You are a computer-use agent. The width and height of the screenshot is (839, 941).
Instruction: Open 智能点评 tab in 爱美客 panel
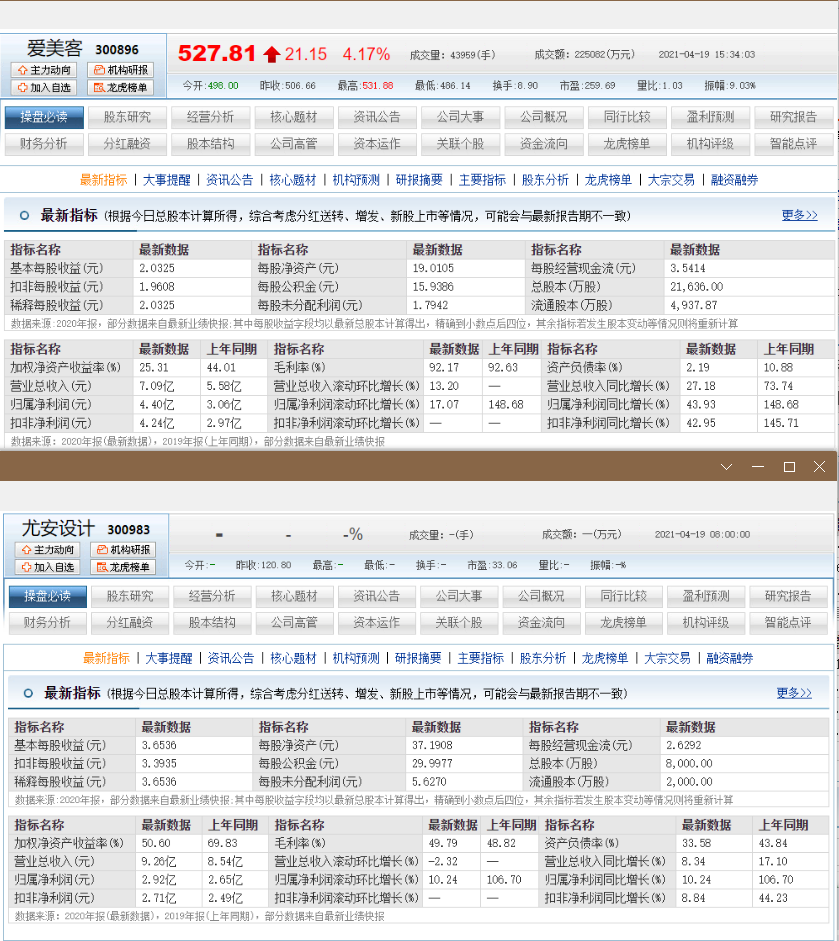click(x=793, y=144)
